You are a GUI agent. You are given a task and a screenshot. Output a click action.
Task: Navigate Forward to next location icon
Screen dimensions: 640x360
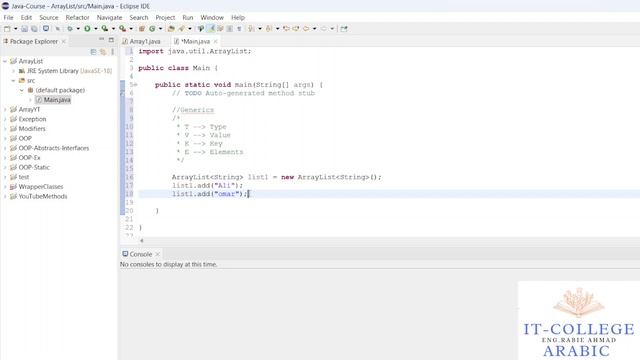coord(324,29)
